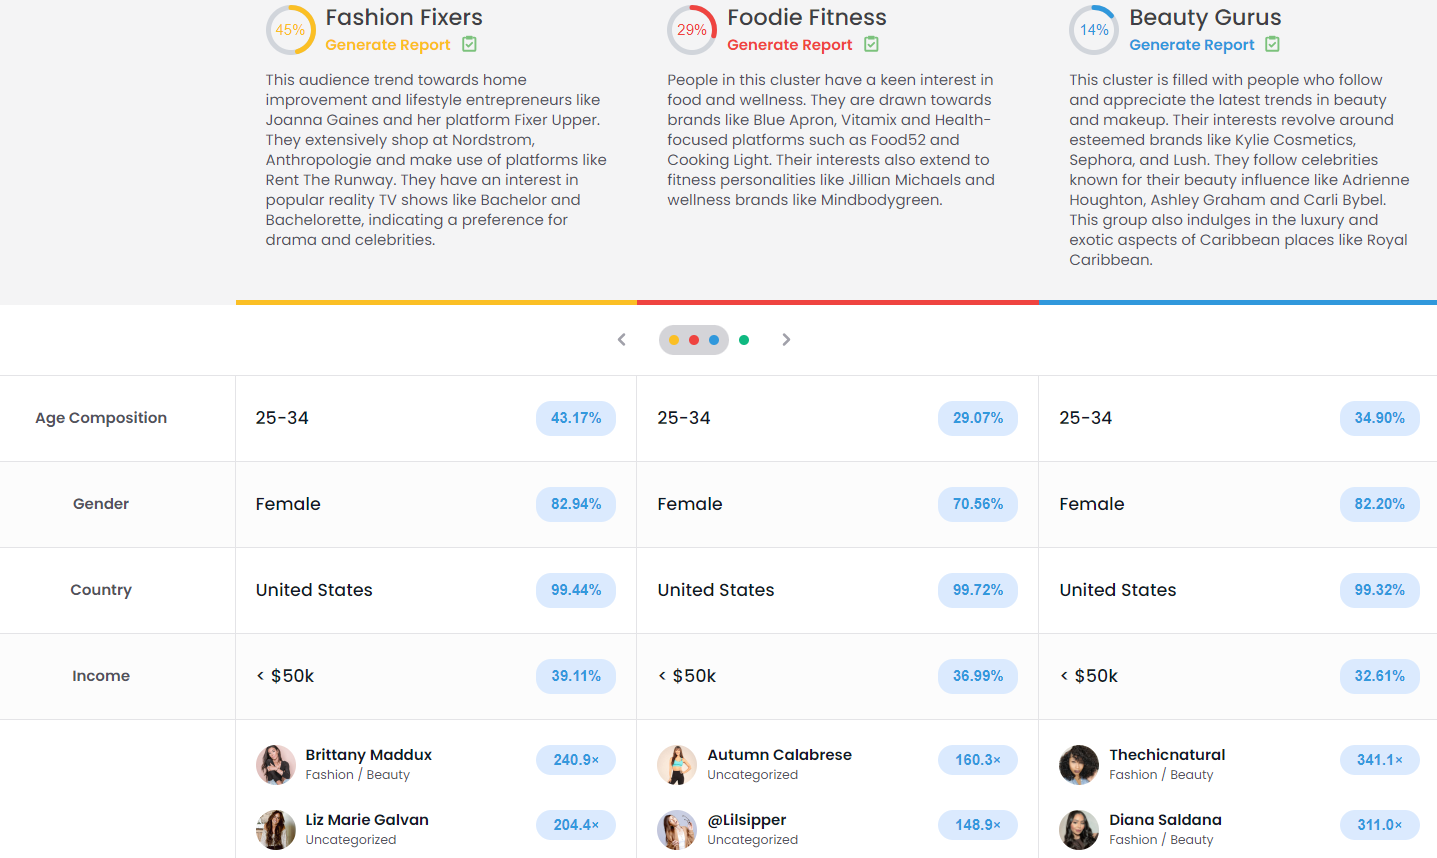
Task: Open @Lilsipper profile photo
Action: [677, 830]
